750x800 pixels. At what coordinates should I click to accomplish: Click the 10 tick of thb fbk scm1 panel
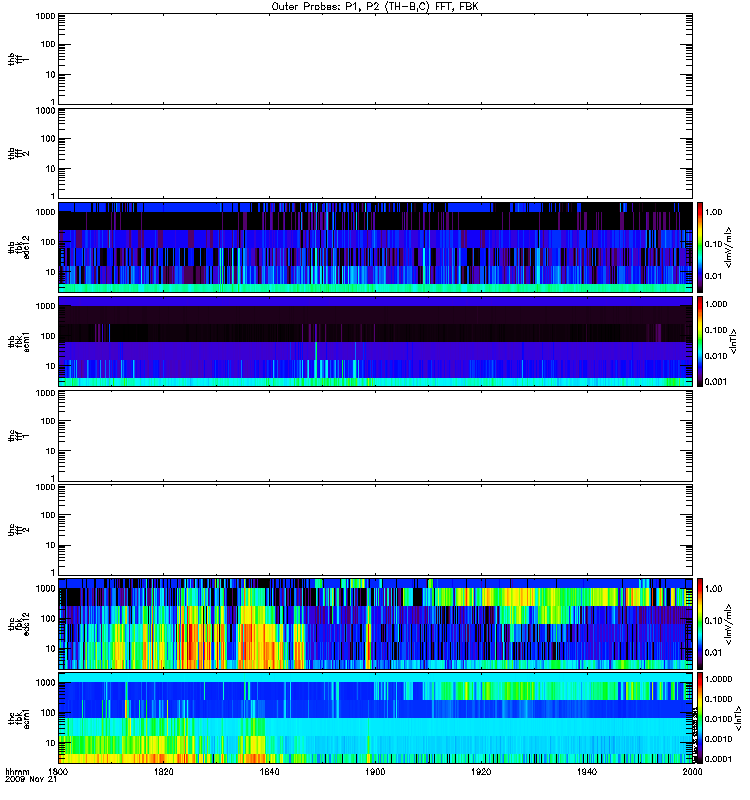click(50, 366)
